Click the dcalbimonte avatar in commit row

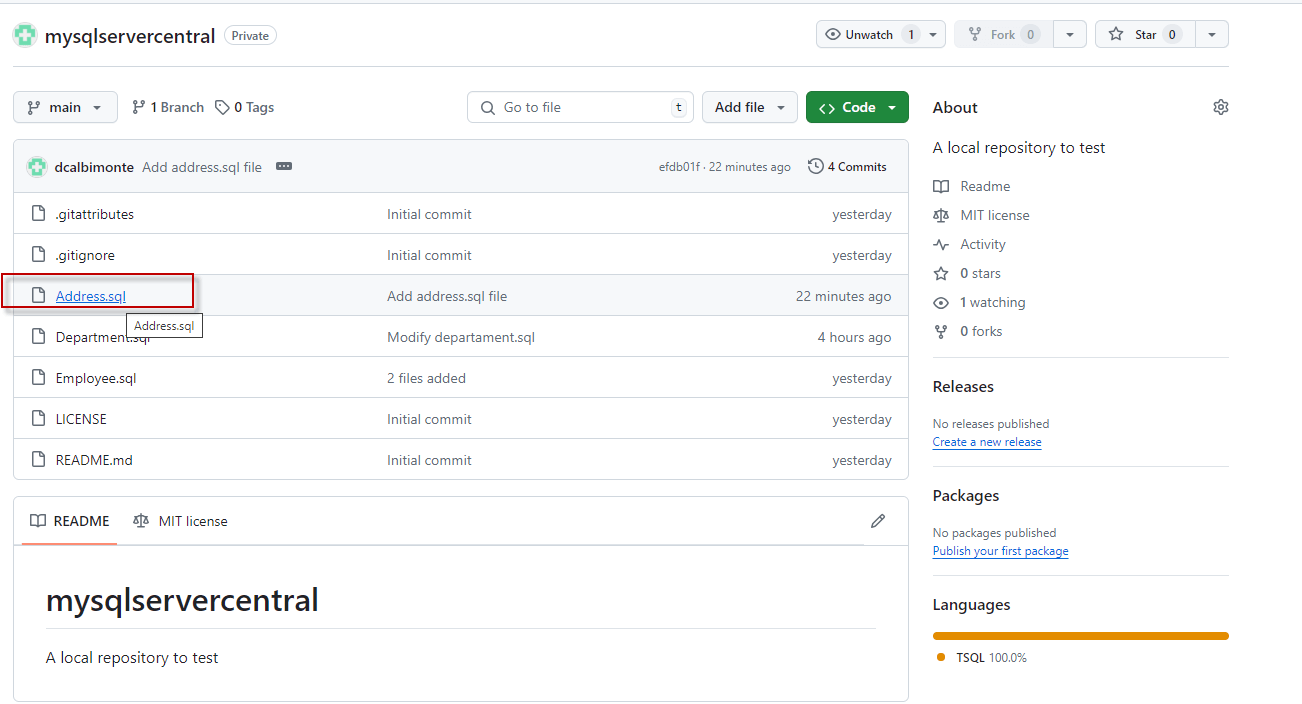[x=37, y=167]
